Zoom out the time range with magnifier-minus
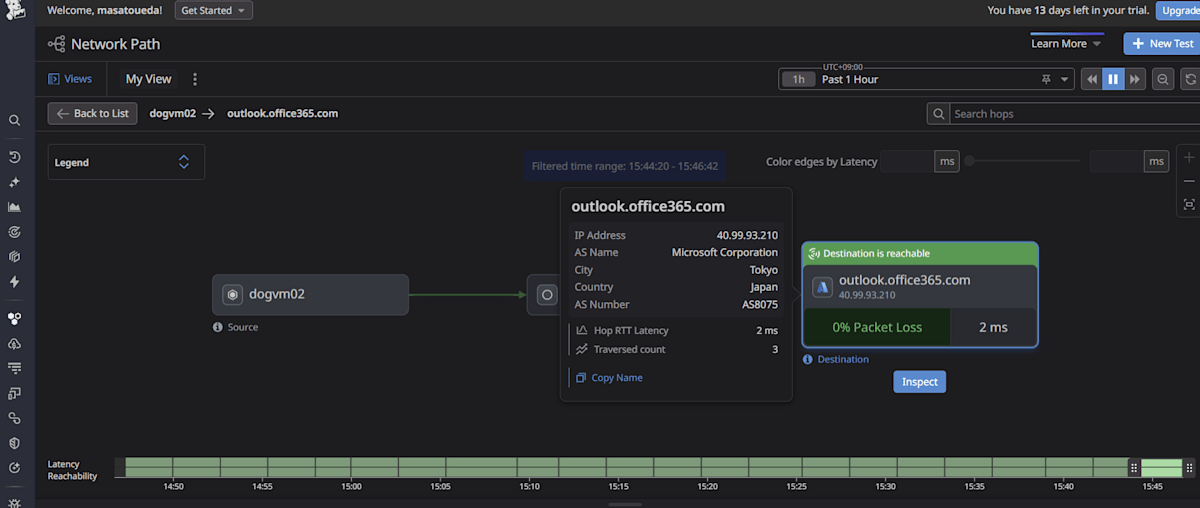 click(x=1163, y=79)
